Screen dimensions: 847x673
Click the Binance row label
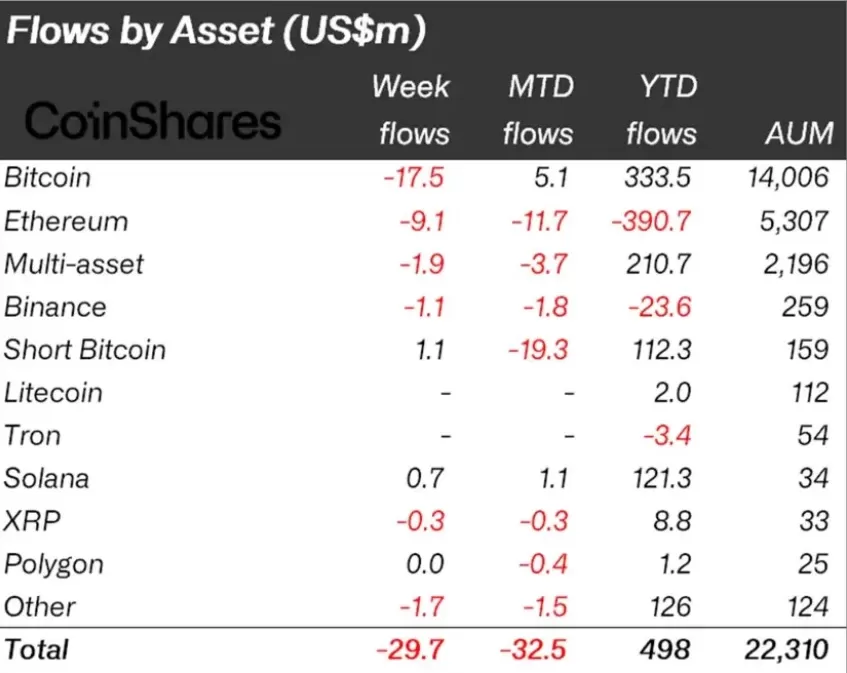(x=55, y=307)
